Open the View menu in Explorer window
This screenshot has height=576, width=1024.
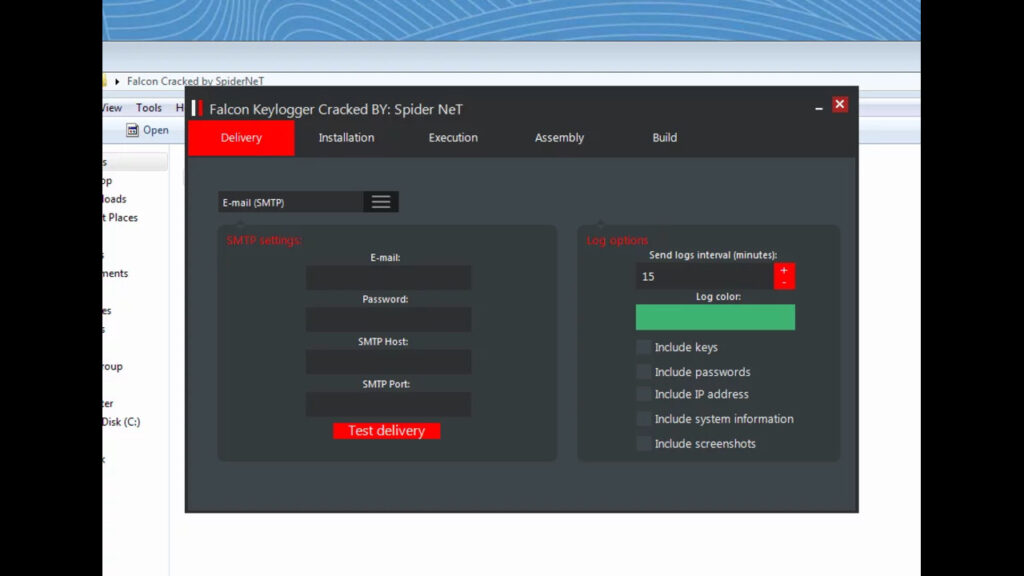coord(111,108)
